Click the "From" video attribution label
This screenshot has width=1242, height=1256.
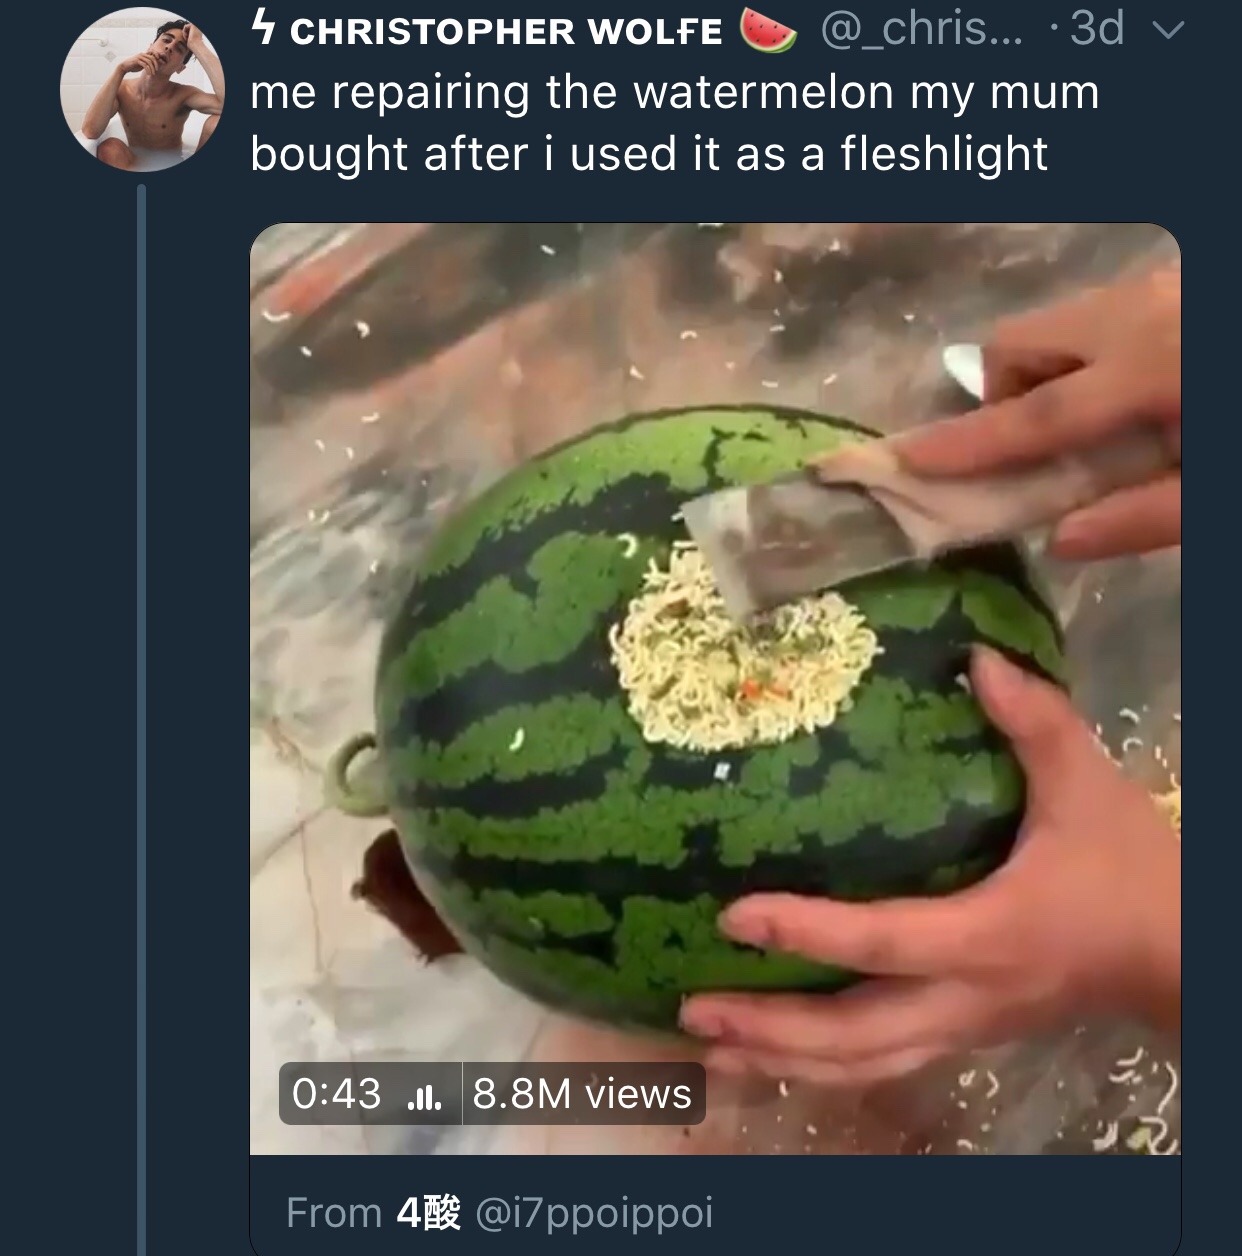pos(334,1213)
